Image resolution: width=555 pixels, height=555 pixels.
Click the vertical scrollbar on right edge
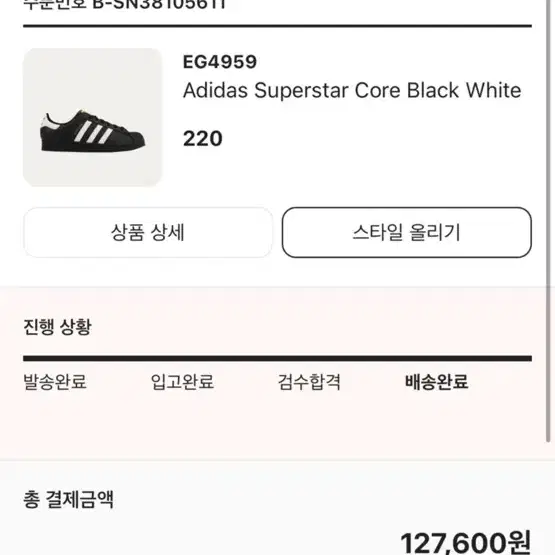tap(548, 219)
